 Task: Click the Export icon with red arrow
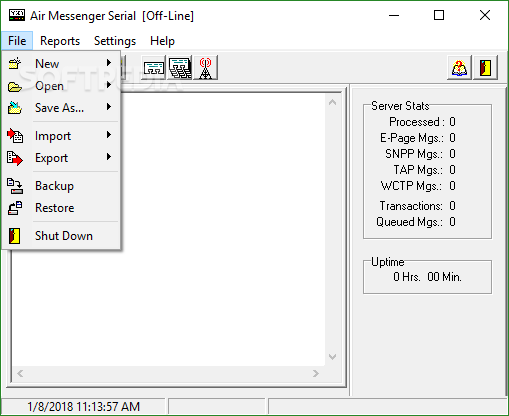click(x=15, y=158)
